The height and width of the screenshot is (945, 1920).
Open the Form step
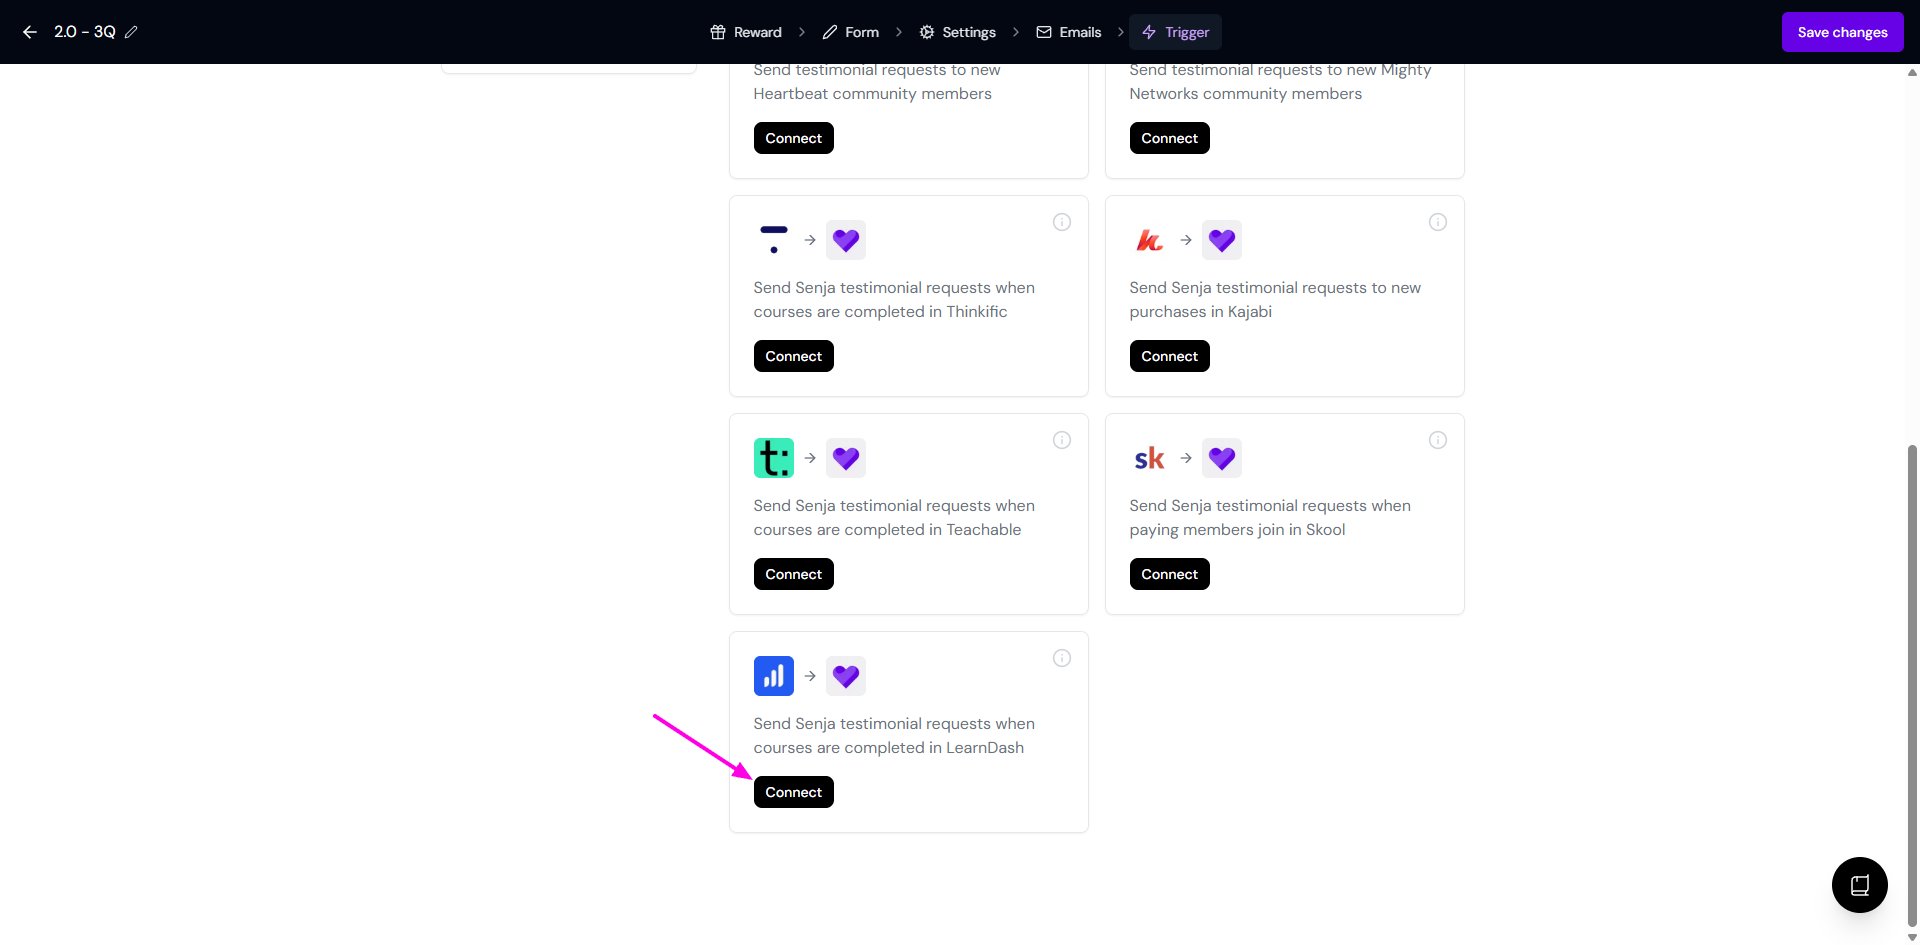(x=851, y=32)
